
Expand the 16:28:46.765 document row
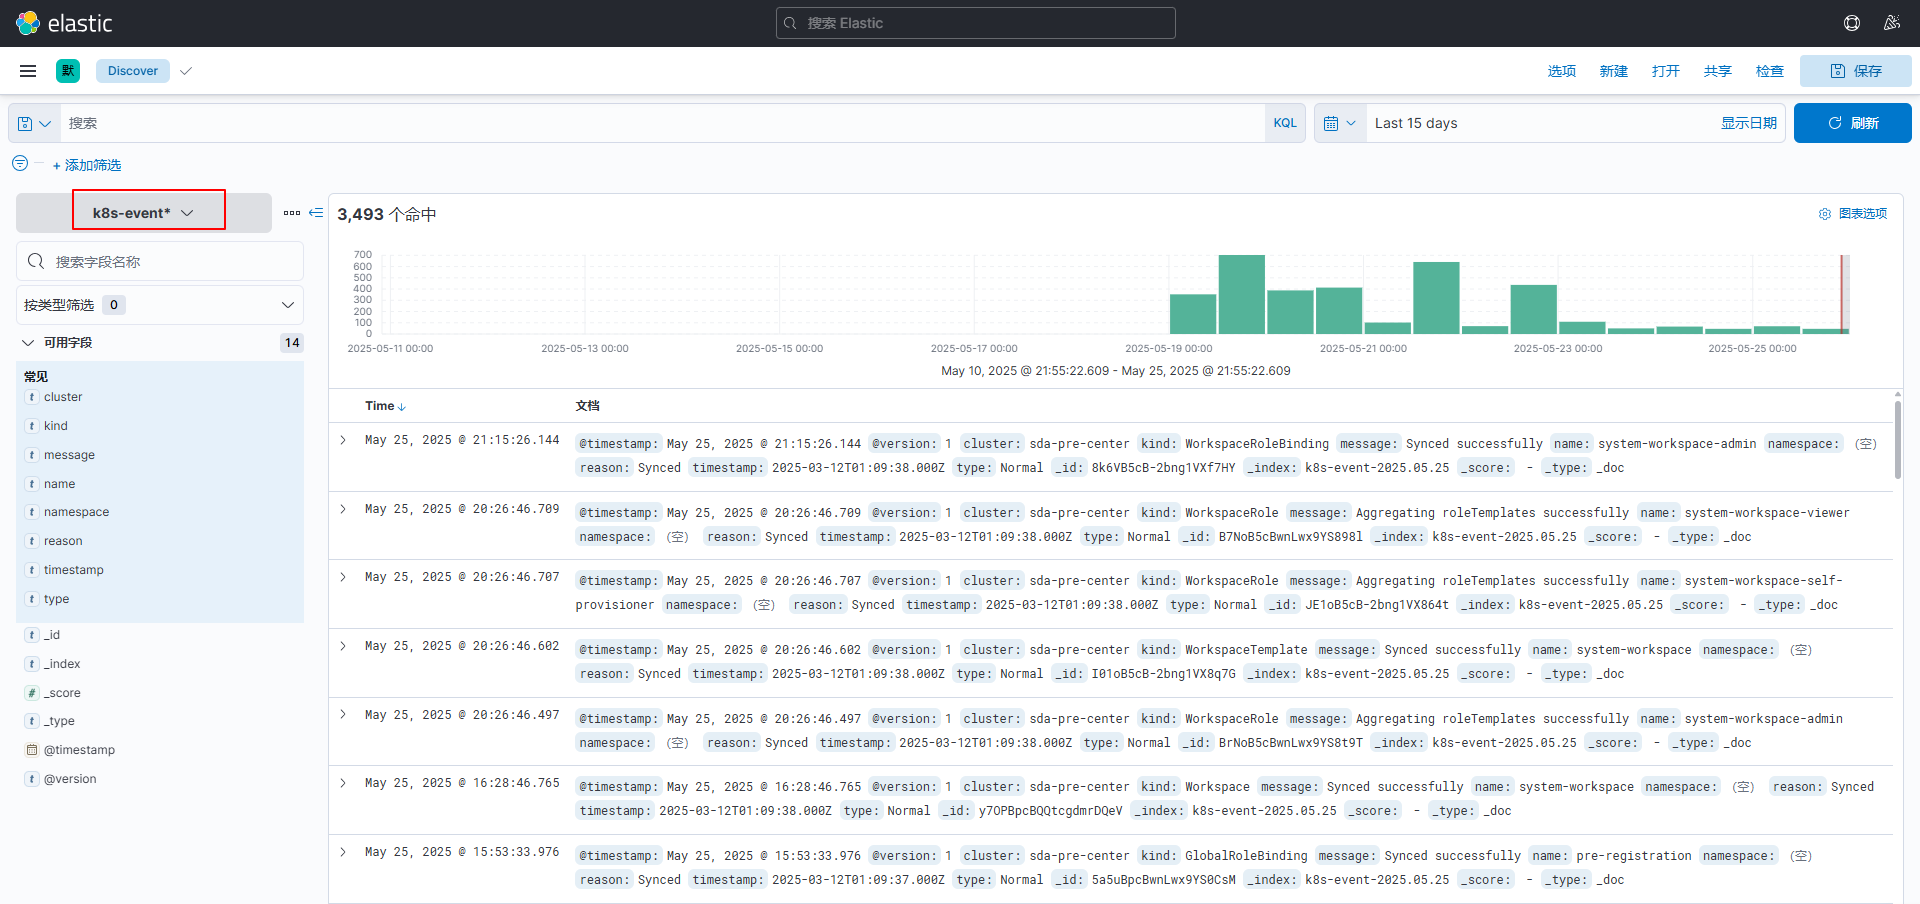[343, 783]
